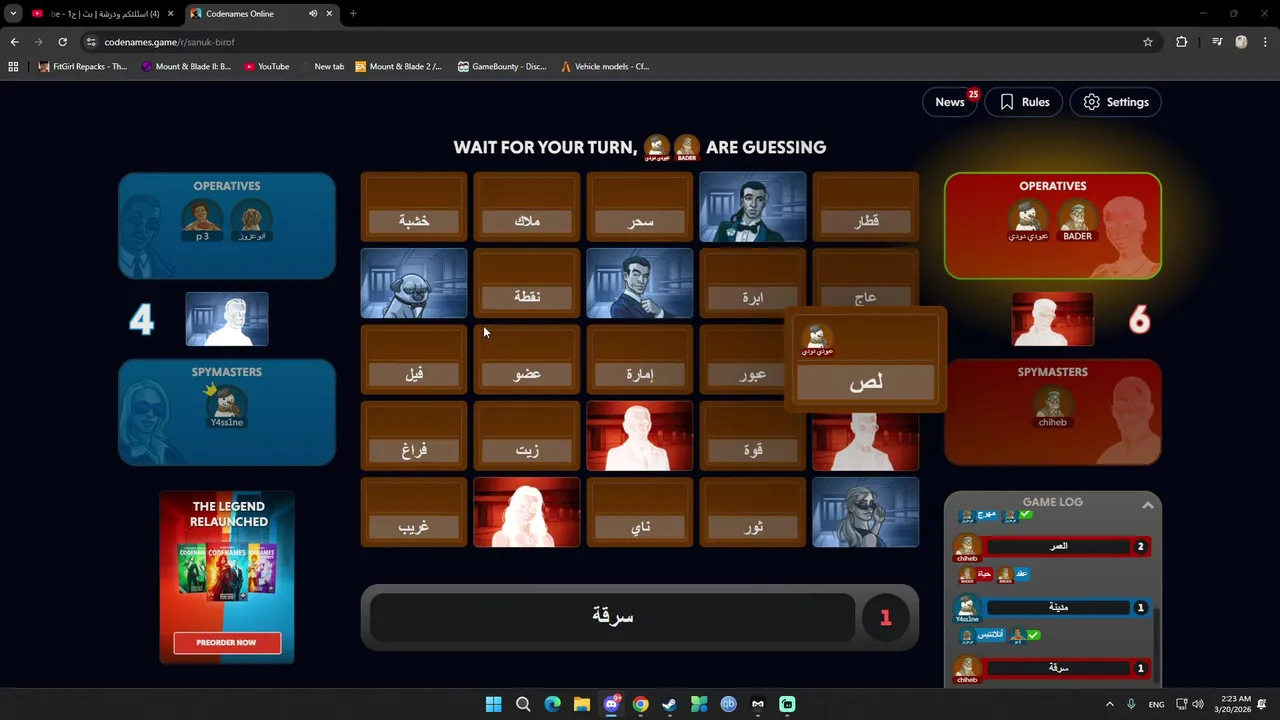Click the highlighted لص card

point(866,361)
